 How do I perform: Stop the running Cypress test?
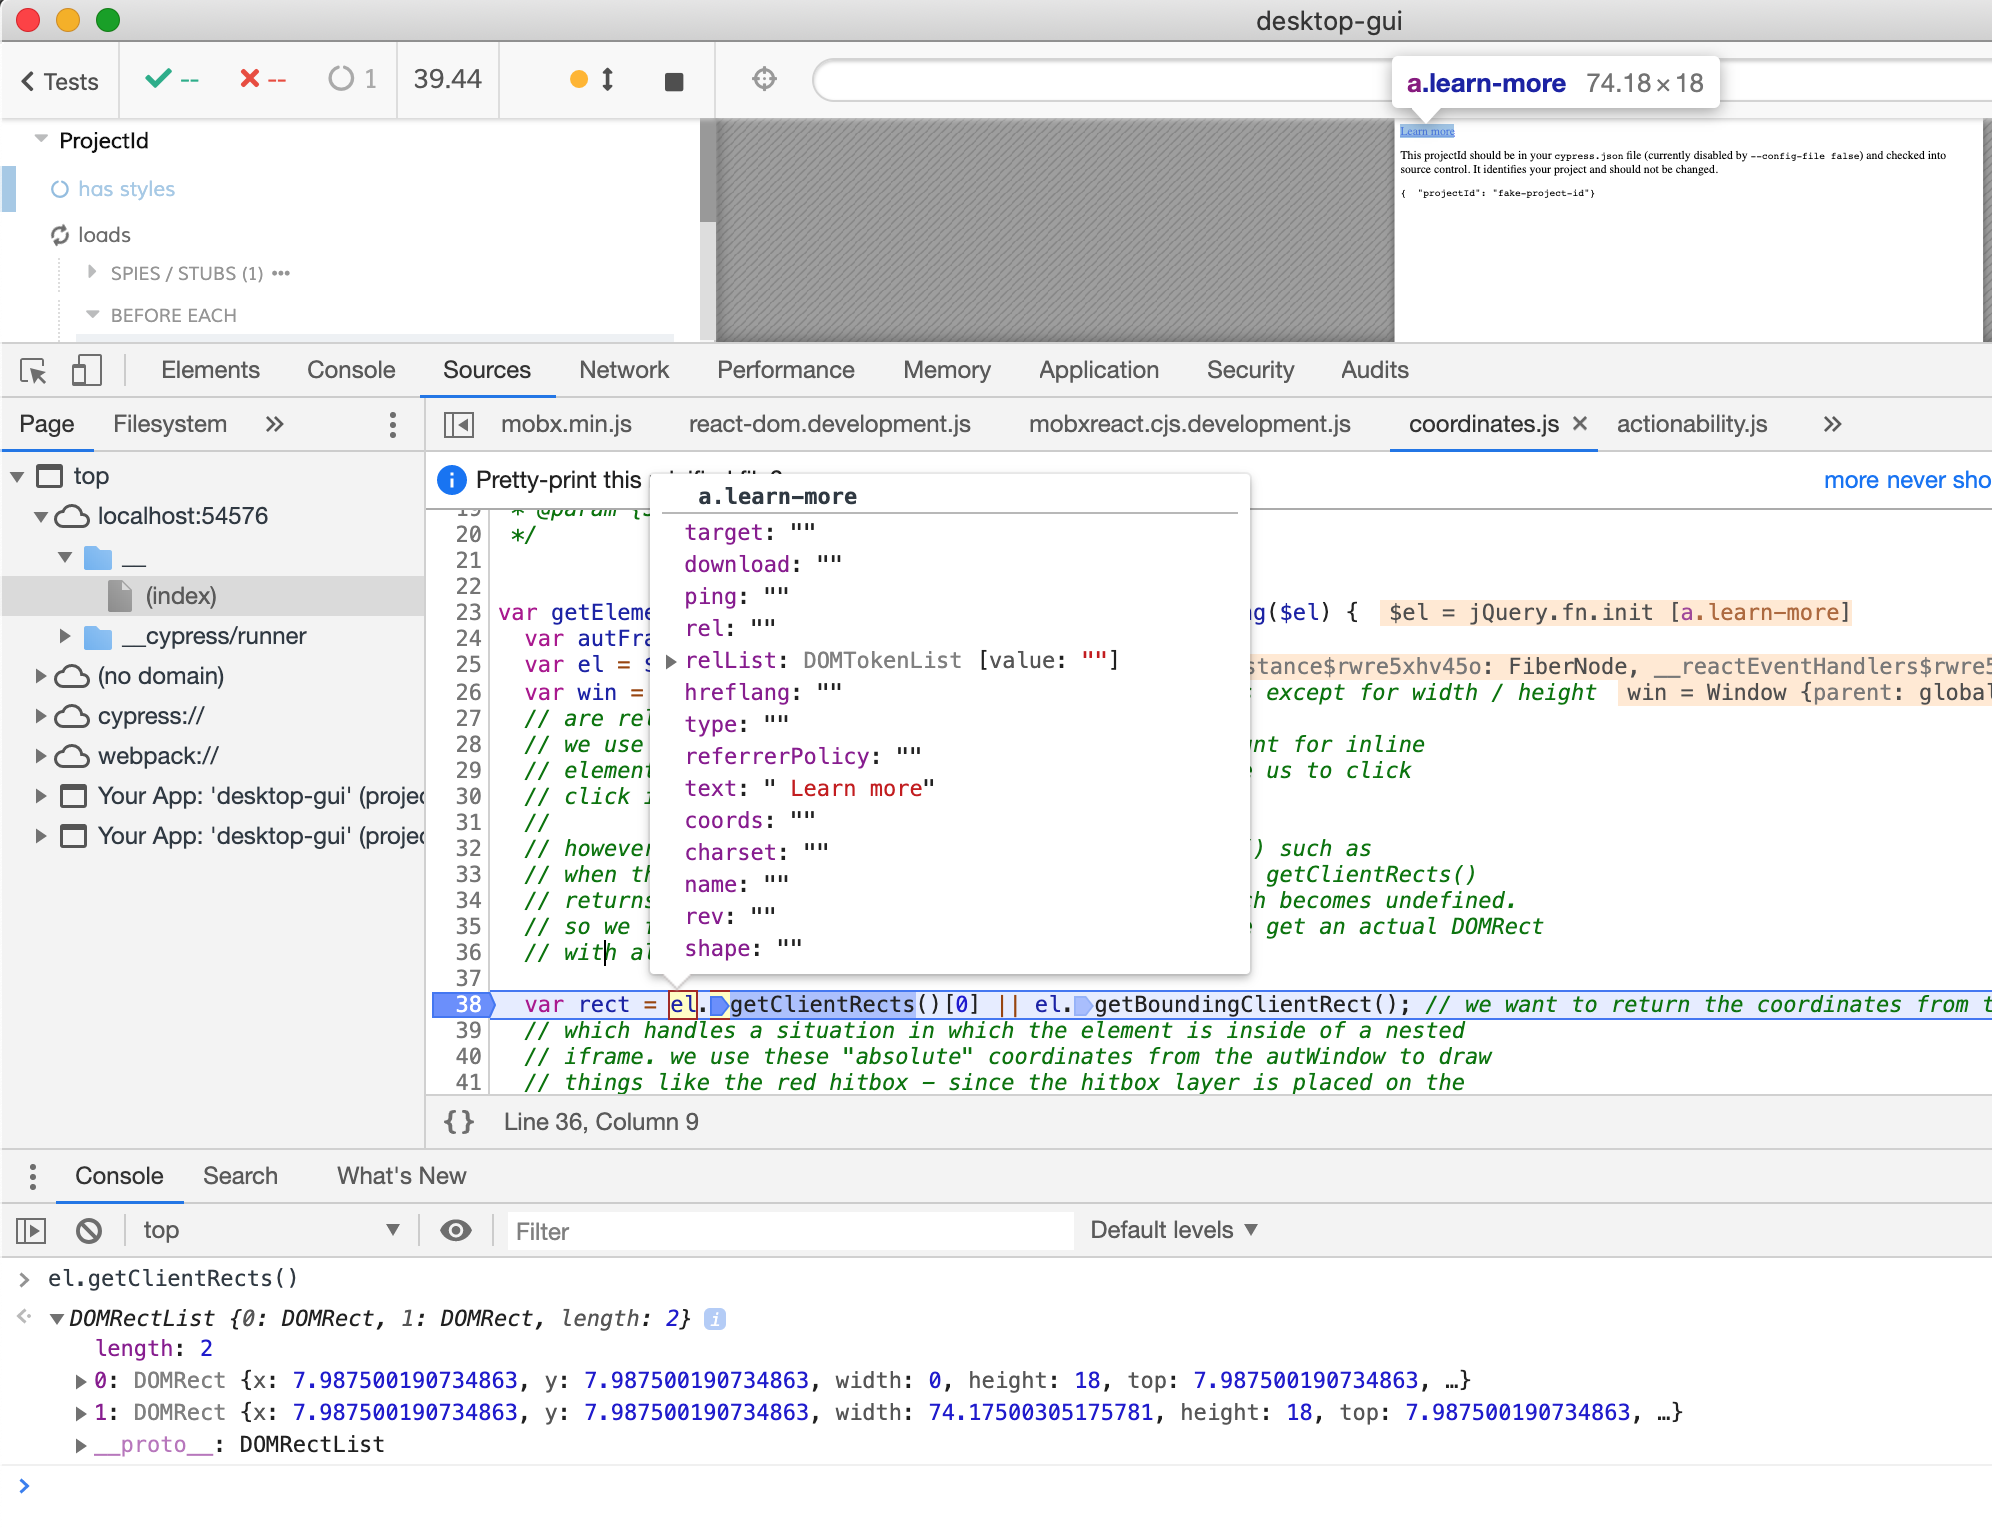(x=673, y=79)
